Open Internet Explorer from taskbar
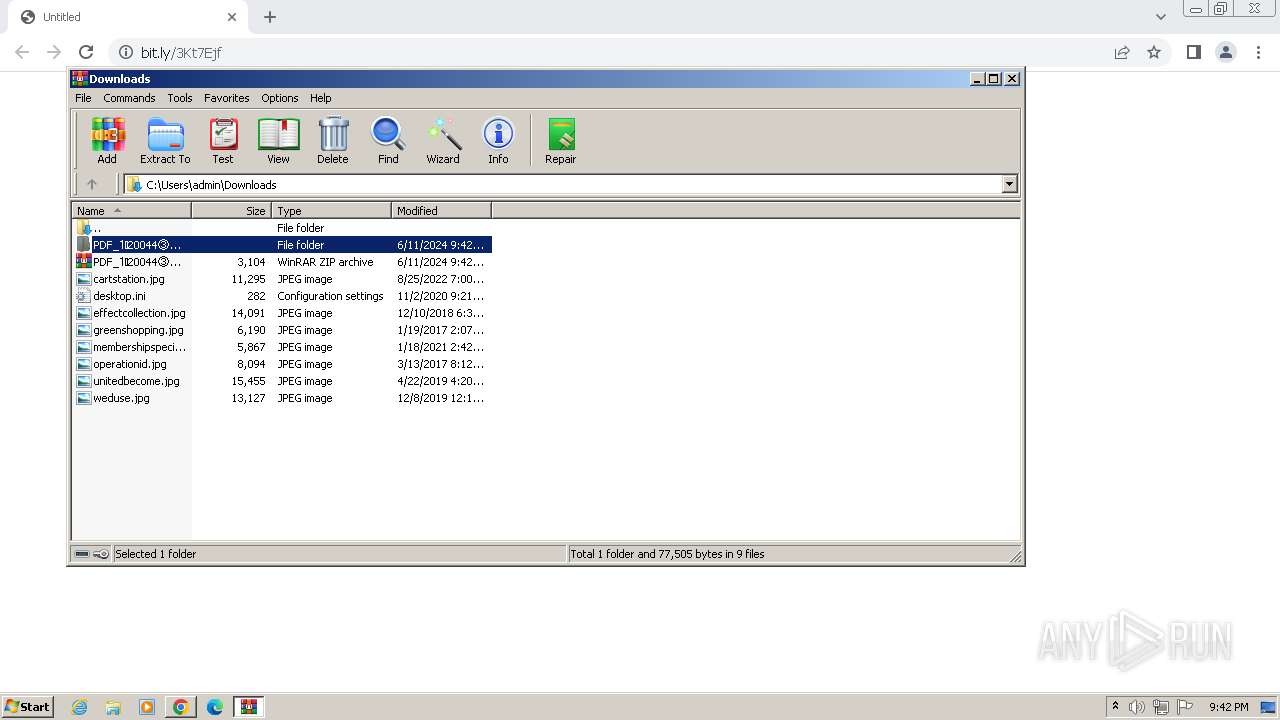Viewport: 1280px width, 720px height. coord(80,707)
